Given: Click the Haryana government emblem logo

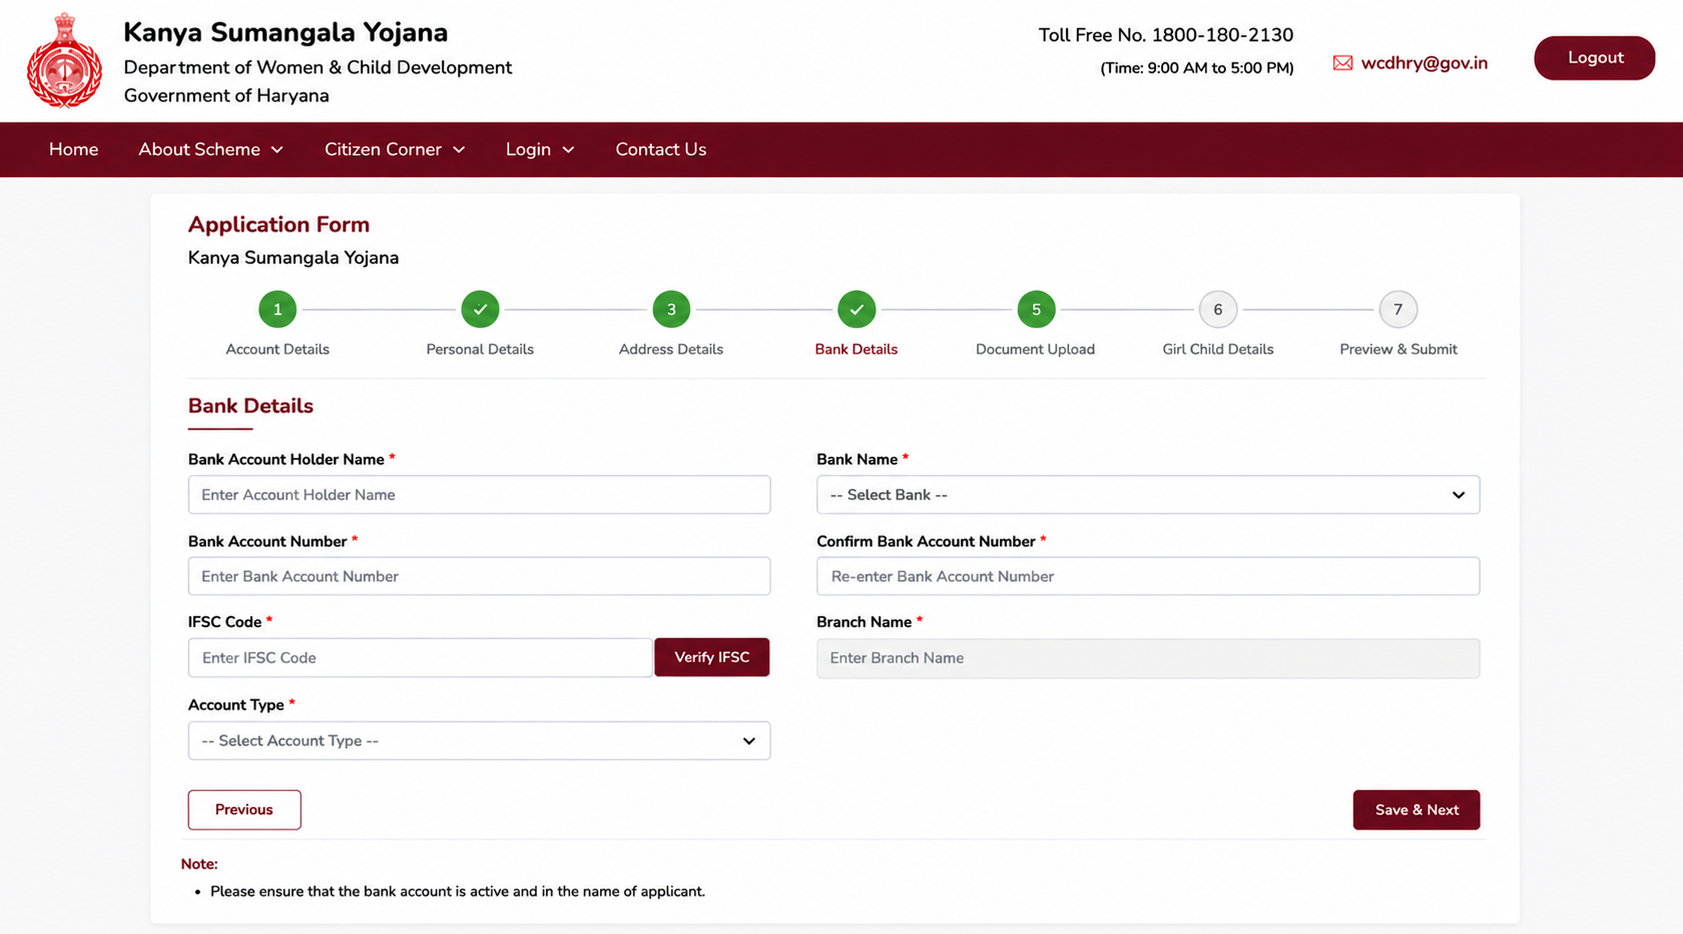Looking at the screenshot, I should 65,60.
